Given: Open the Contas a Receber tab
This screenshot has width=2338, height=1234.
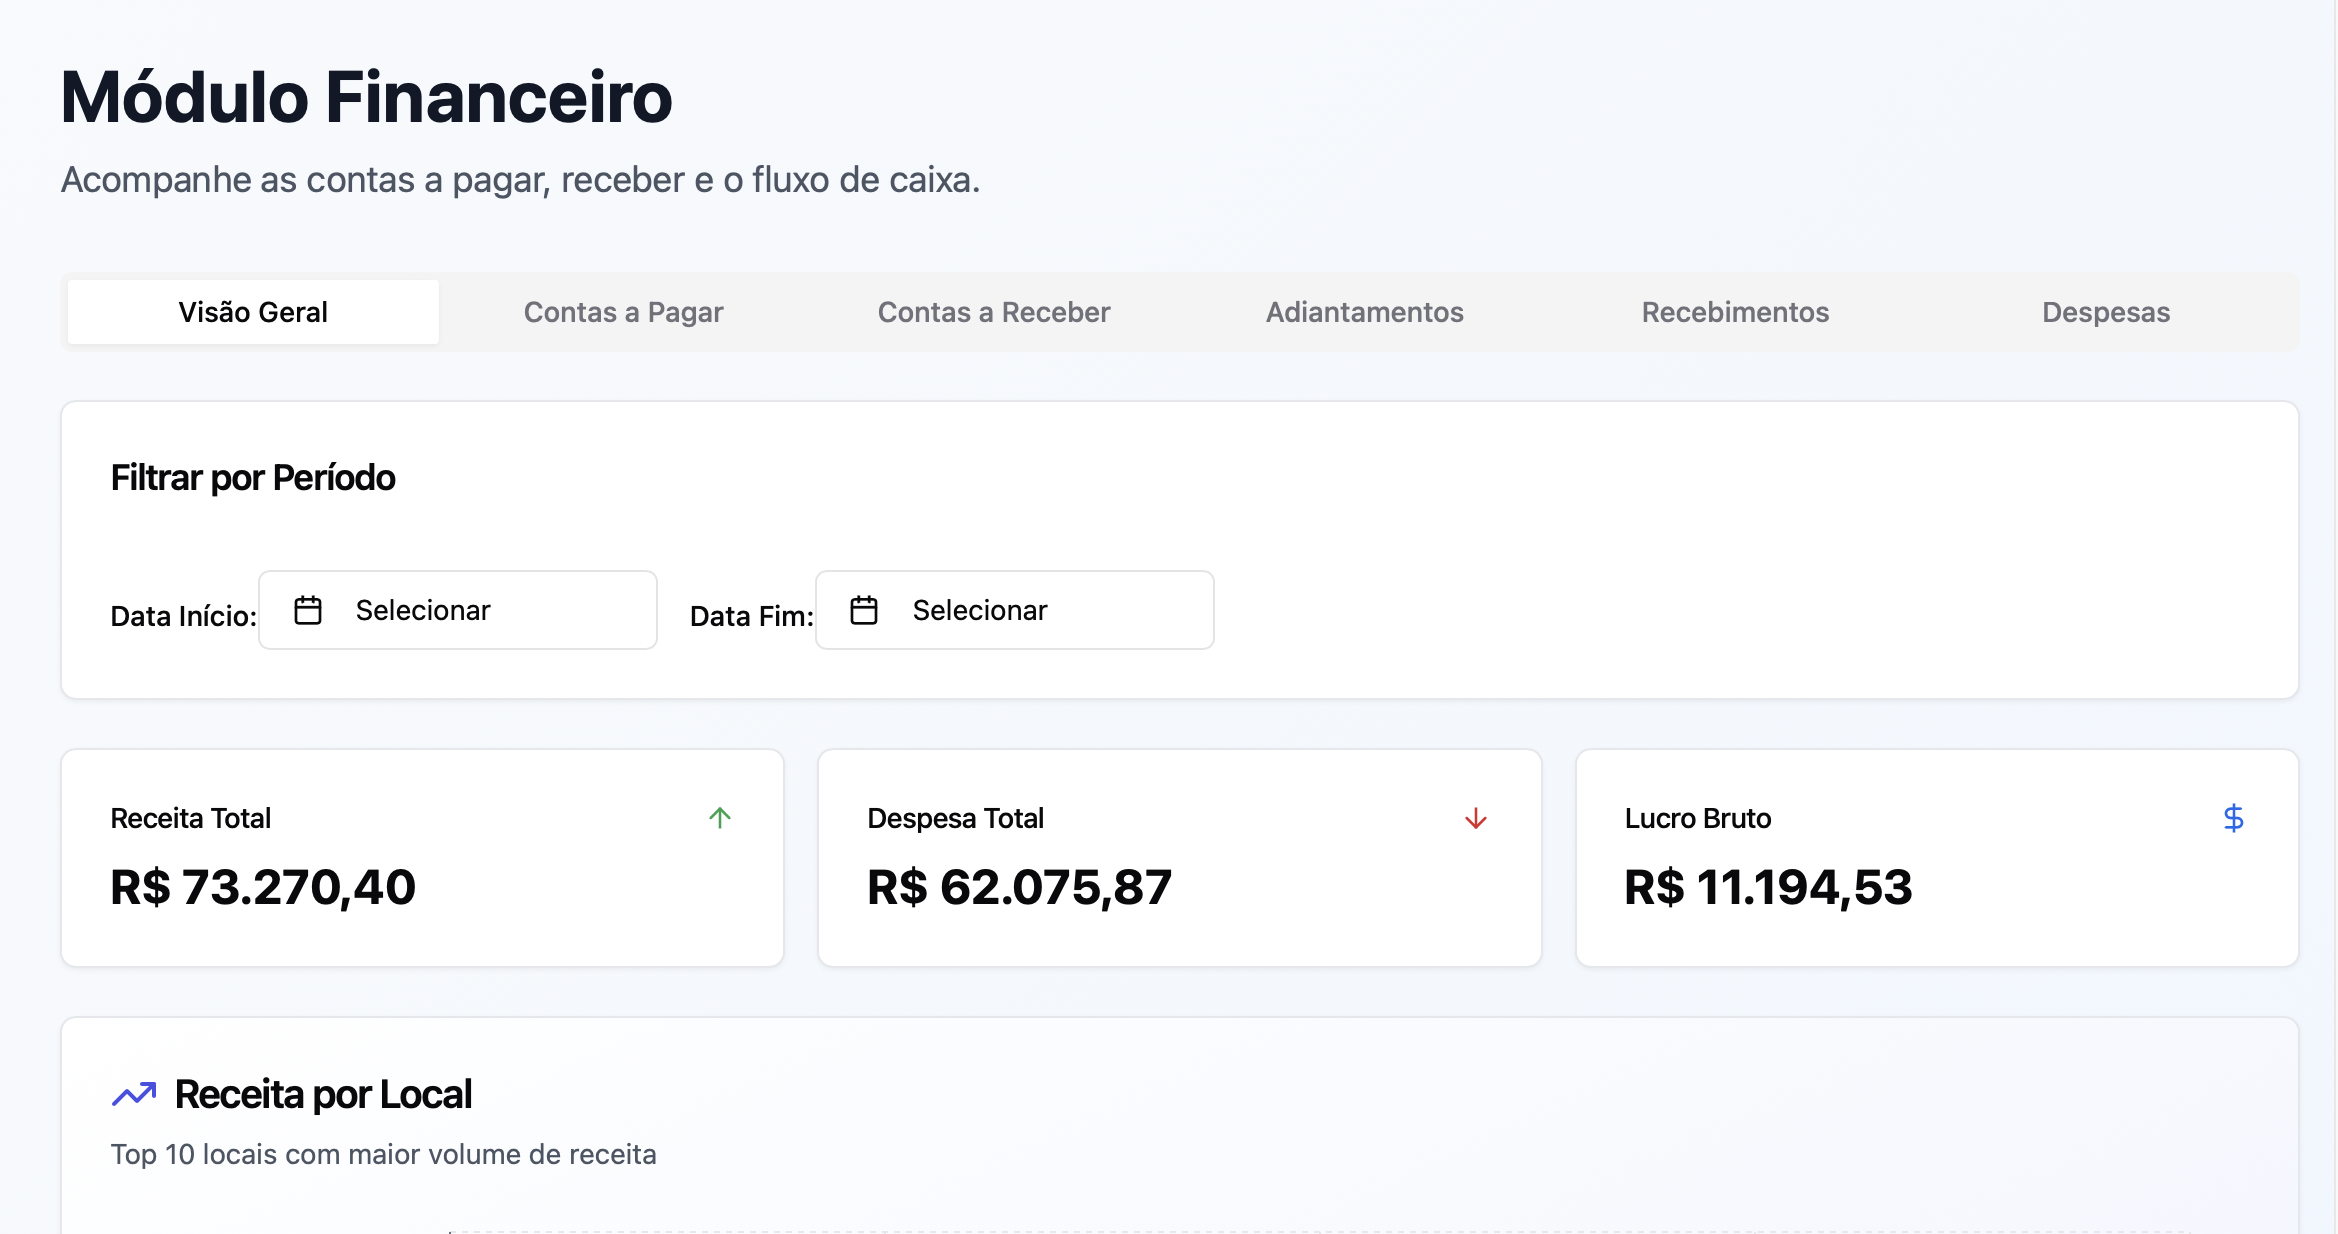Looking at the screenshot, I should point(994,312).
